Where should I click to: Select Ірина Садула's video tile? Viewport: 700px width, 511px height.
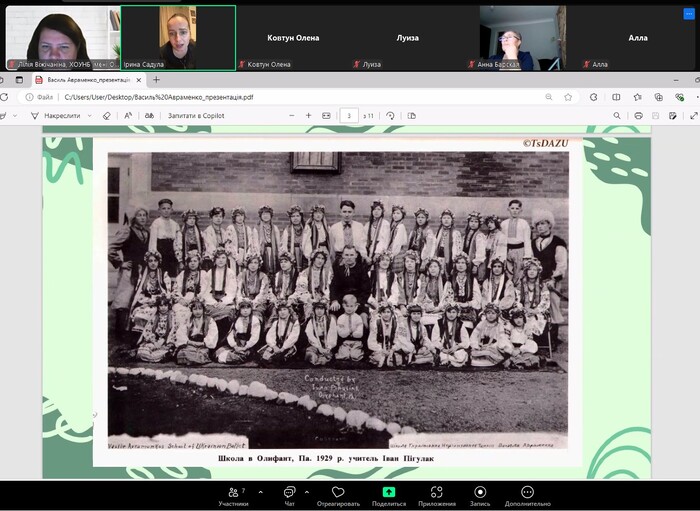pyautogui.click(x=178, y=38)
